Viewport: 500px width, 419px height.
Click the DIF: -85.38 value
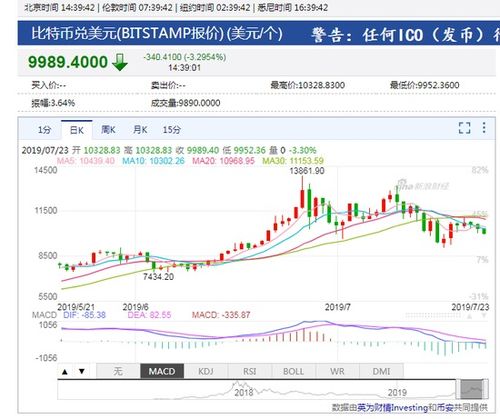click(84, 315)
